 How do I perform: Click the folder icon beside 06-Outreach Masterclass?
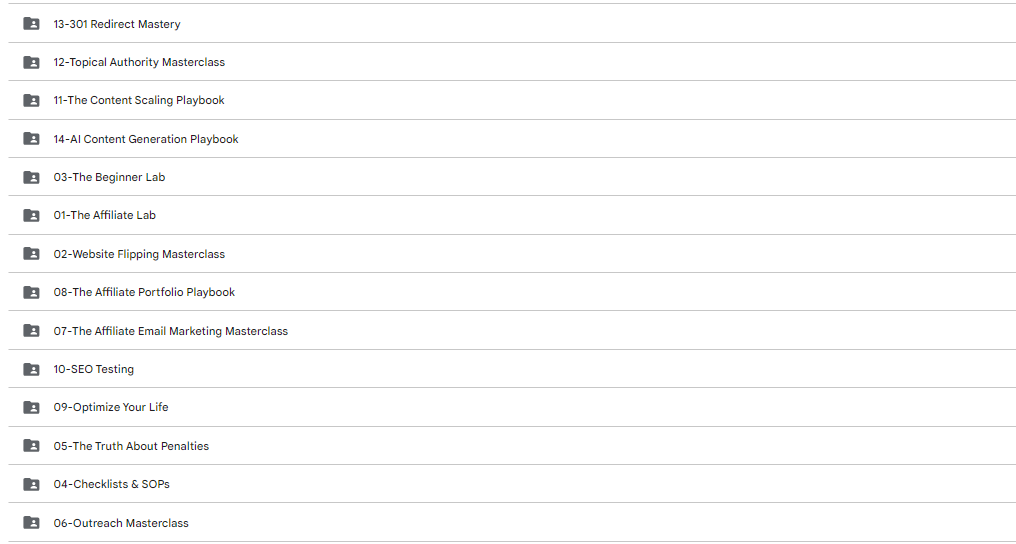click(x=31, y=523)
